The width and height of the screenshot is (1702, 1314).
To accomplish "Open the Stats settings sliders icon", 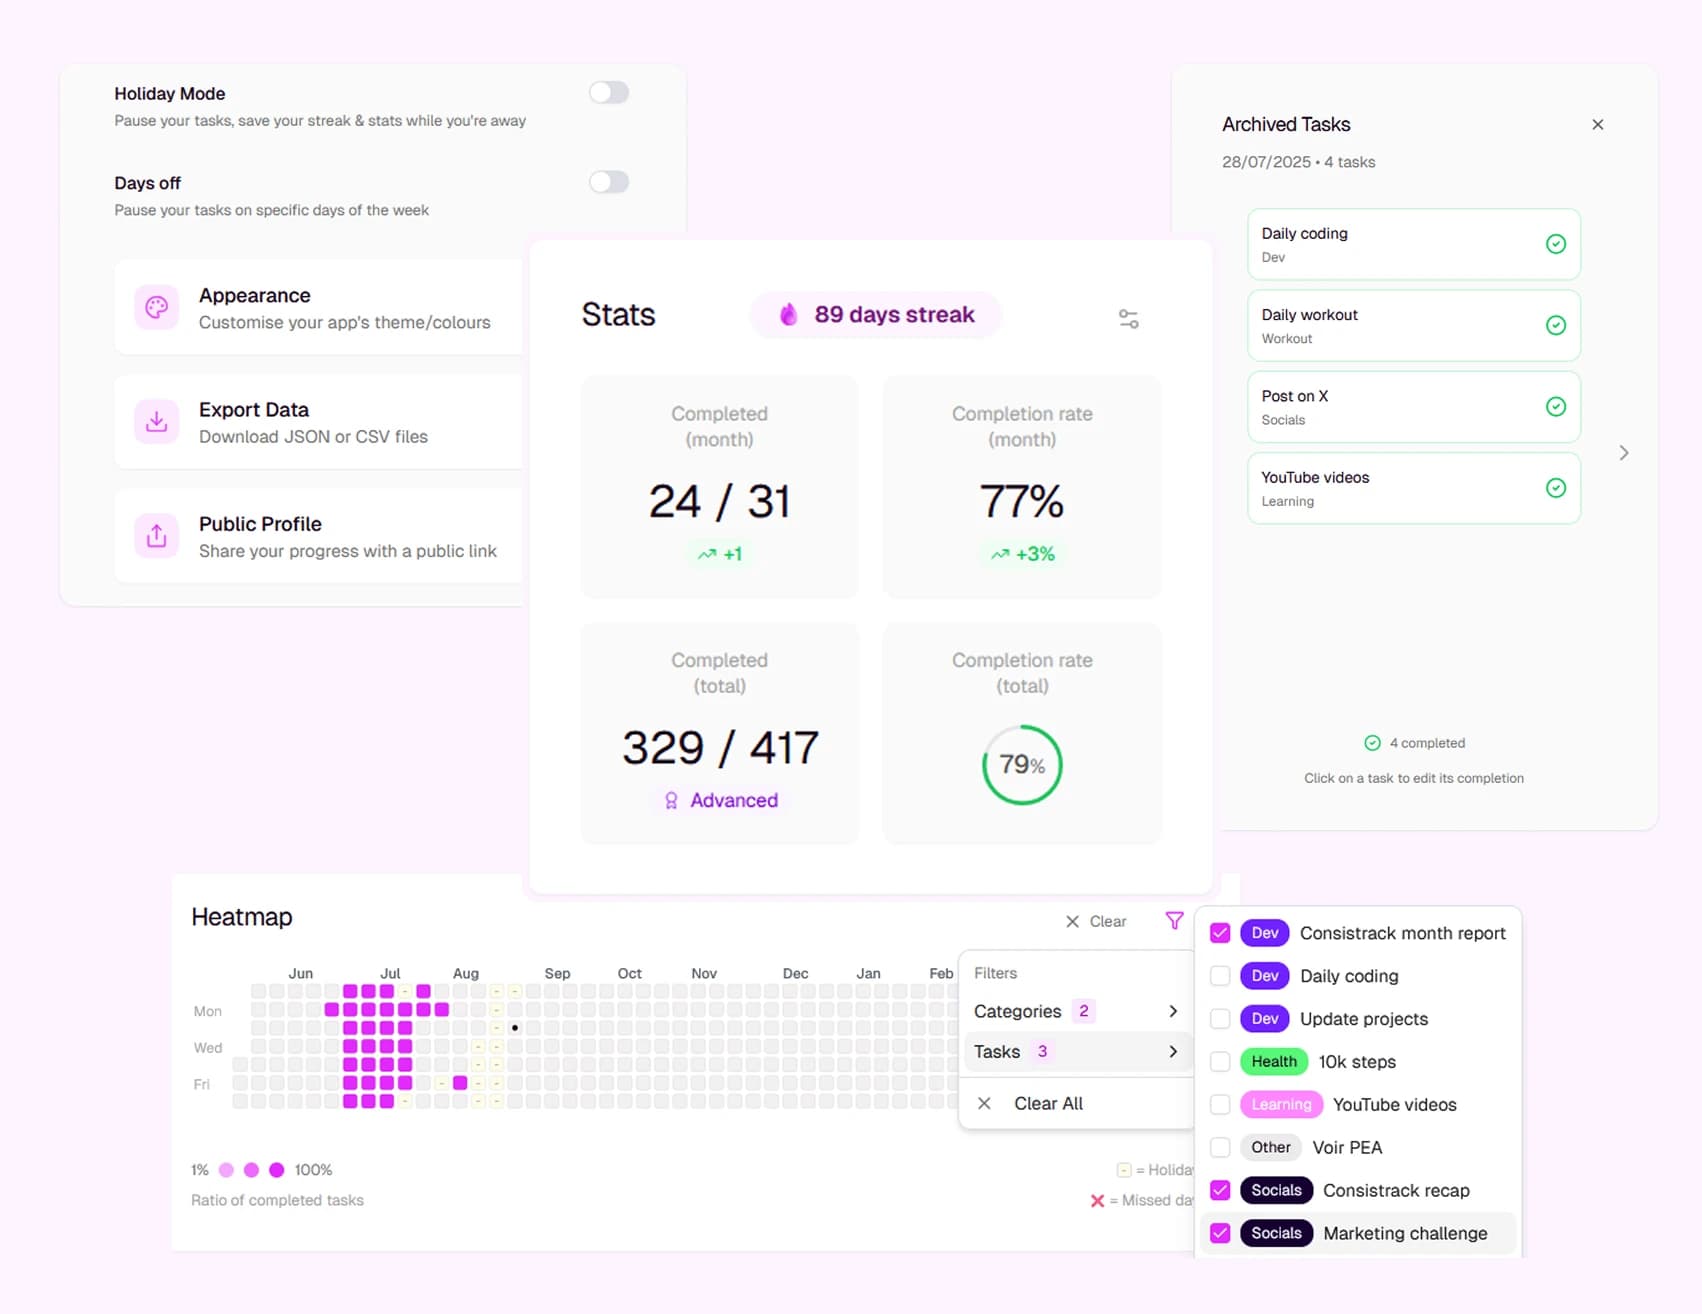I will (1128, 317).
